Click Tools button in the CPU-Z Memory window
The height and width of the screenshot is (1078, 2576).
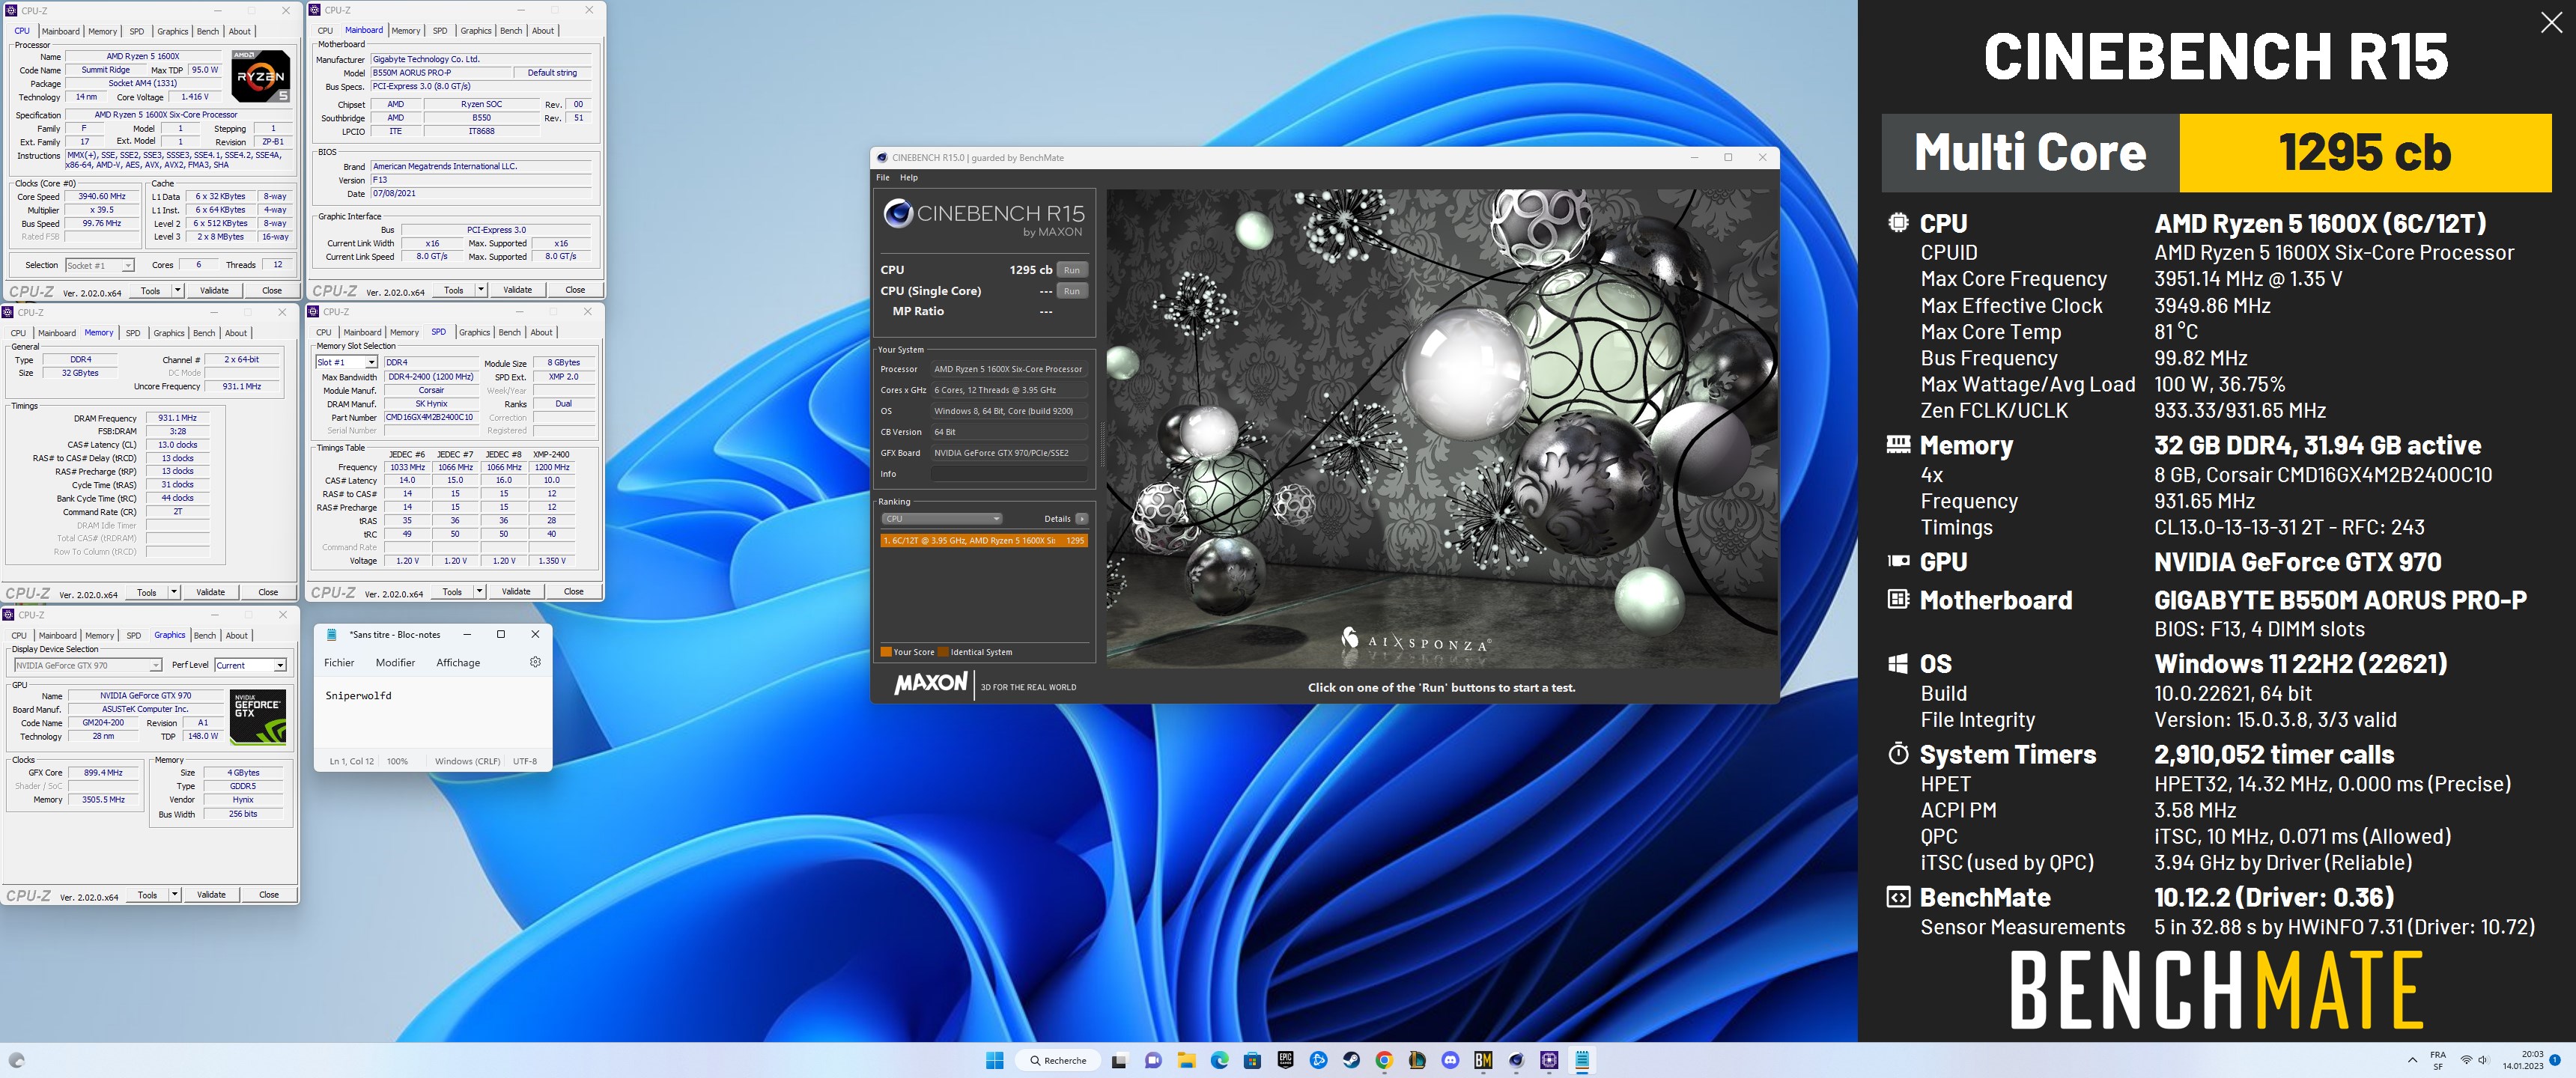[147, 592]
